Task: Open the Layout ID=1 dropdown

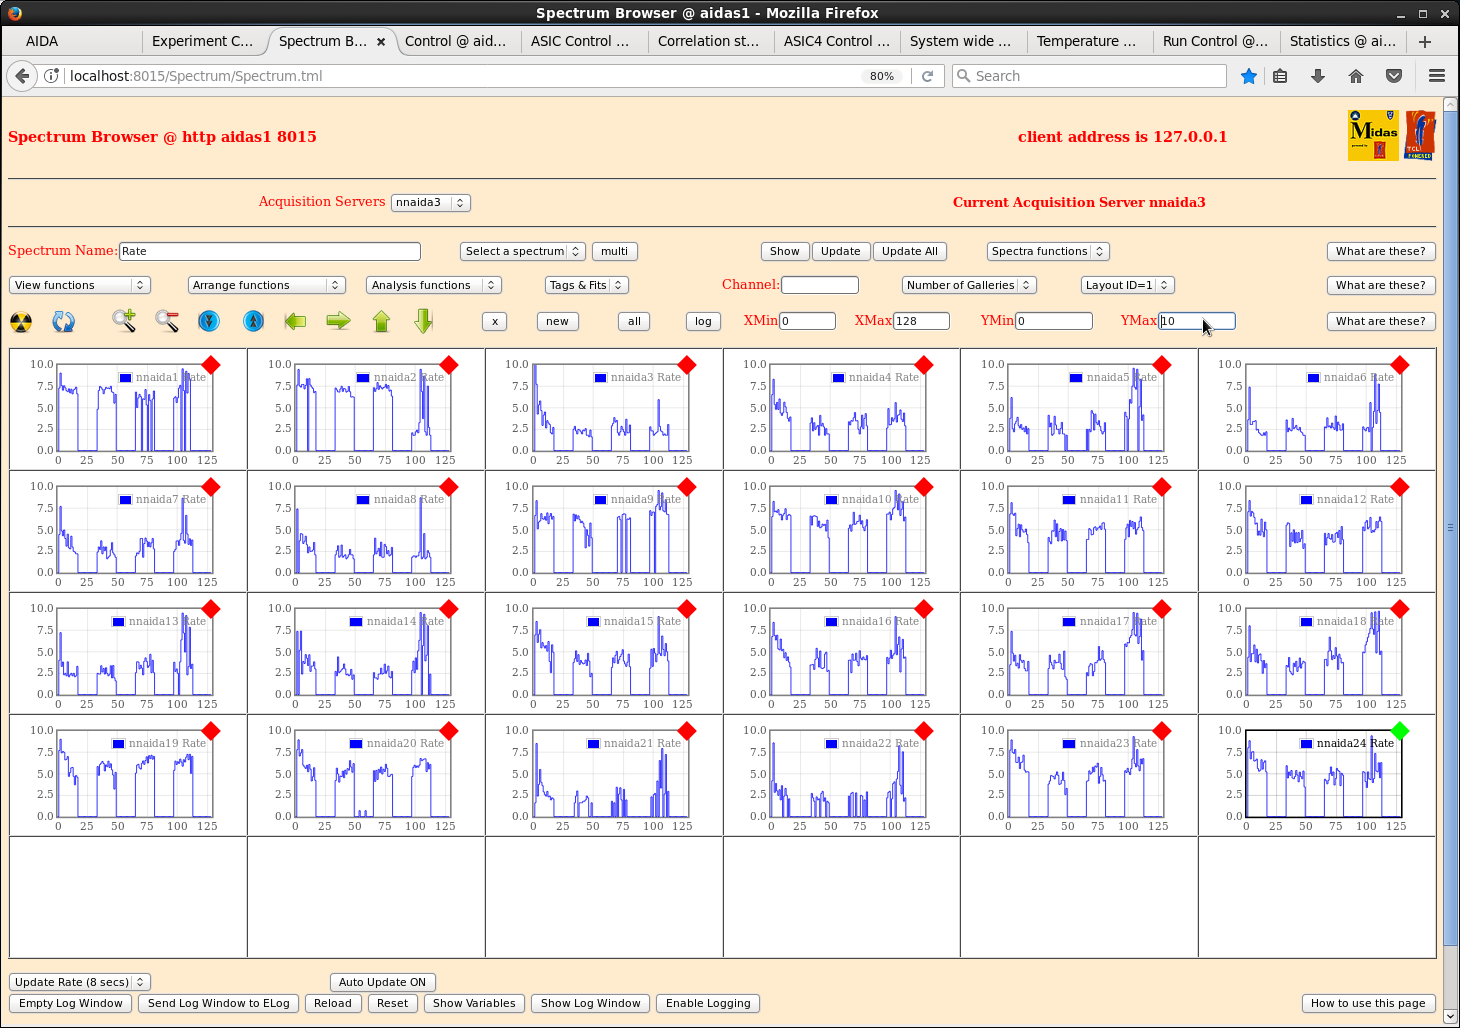Action: [1127, 285]
